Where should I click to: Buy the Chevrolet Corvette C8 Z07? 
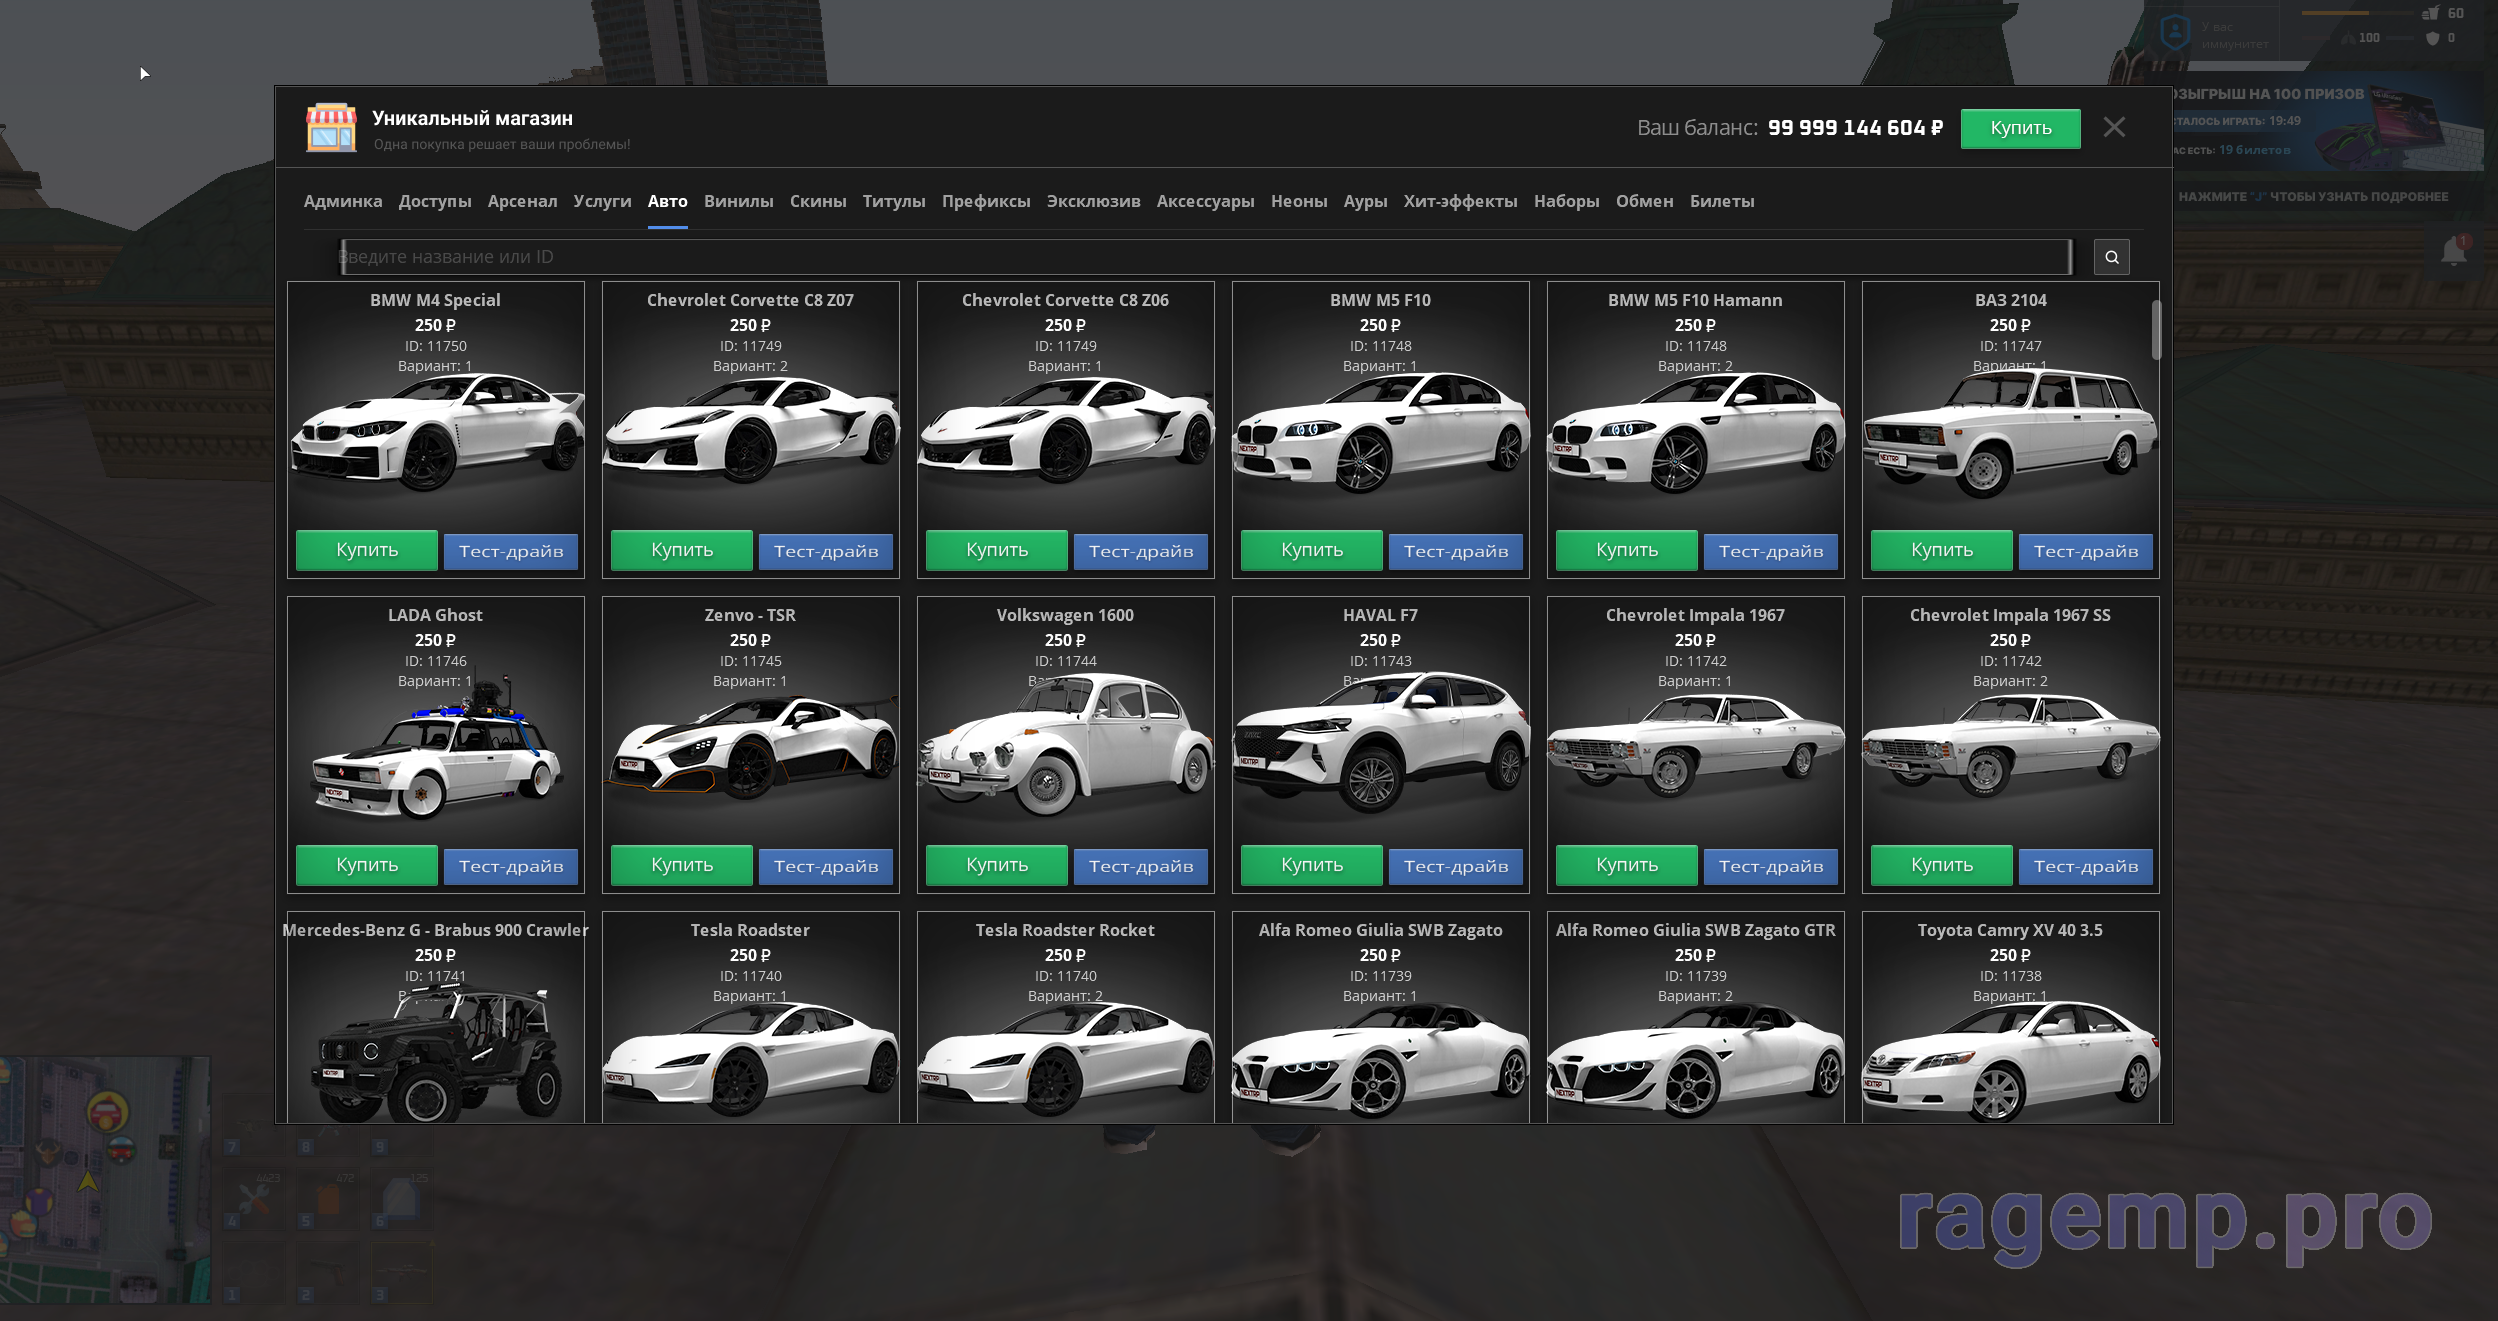(682, 550)
